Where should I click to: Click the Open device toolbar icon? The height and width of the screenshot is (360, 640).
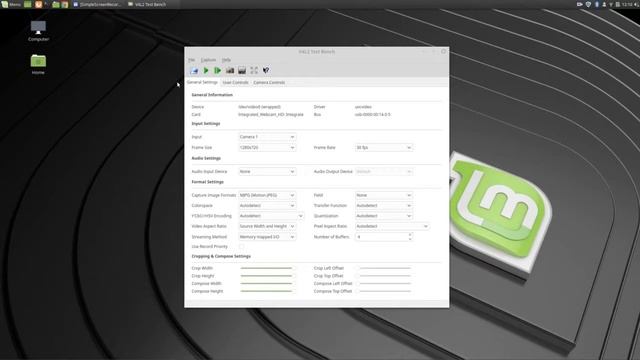click(x=194, y=71)
